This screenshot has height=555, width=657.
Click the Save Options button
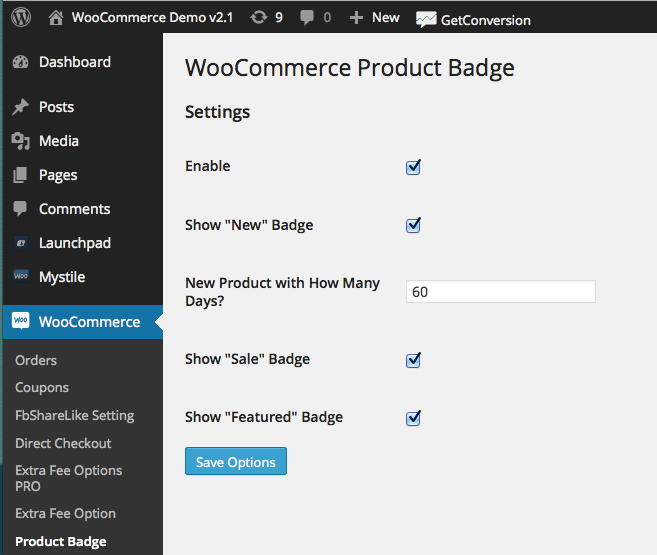click(236, 461)
